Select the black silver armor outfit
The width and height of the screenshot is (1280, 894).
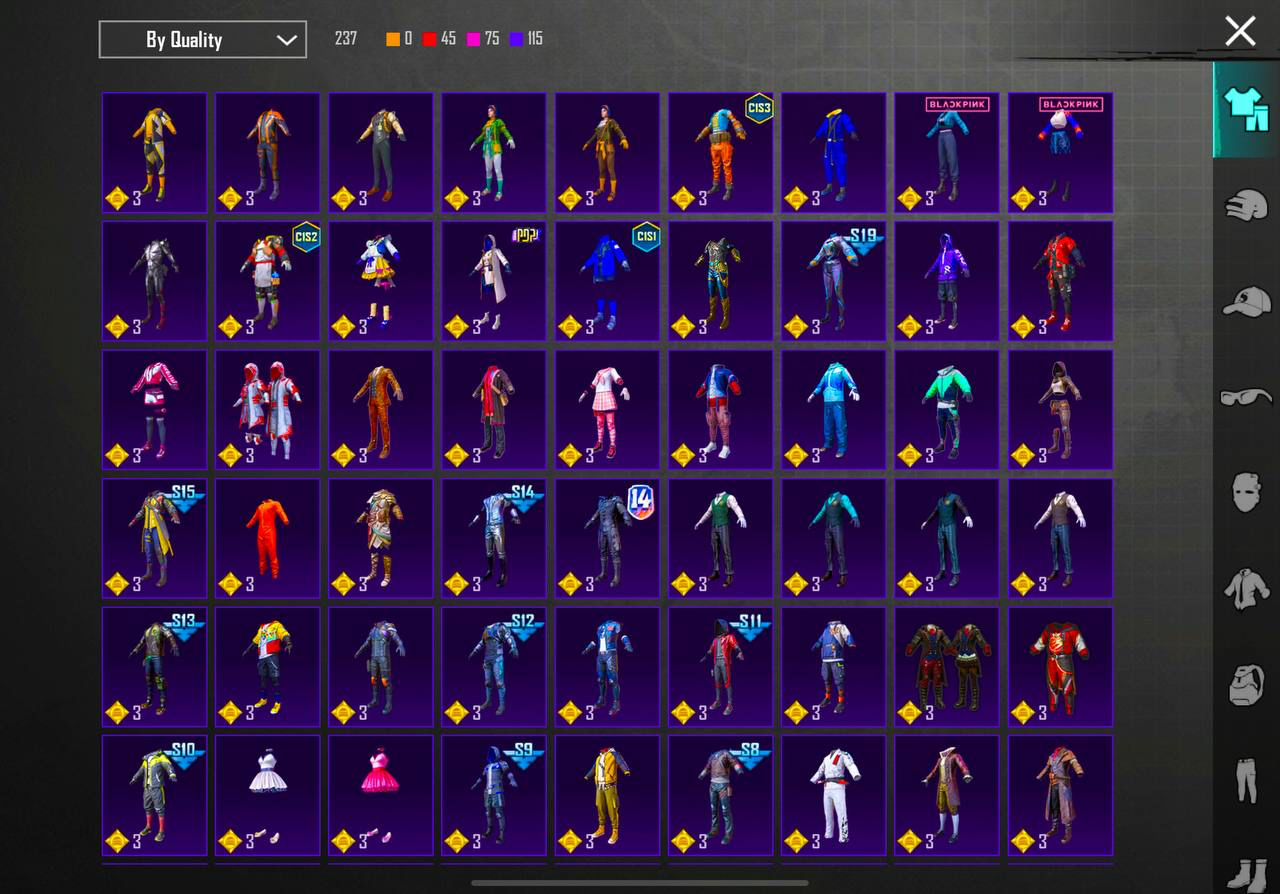pos(154,281)
